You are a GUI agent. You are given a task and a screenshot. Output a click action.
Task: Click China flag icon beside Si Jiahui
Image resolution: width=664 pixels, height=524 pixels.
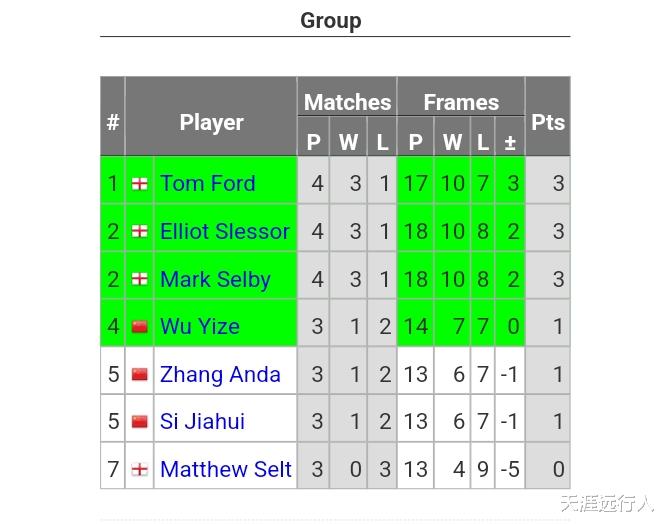140,421
